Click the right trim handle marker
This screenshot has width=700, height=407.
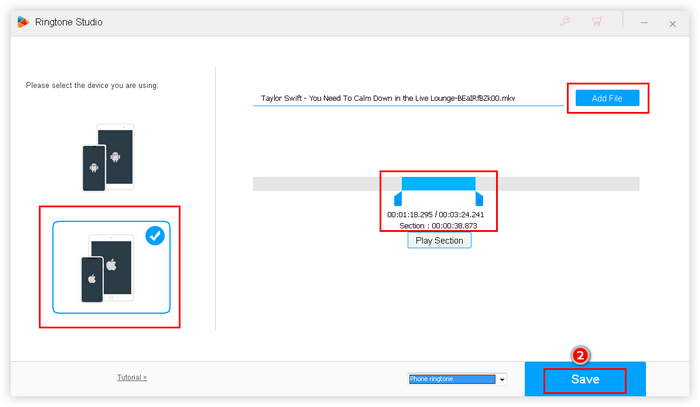pyautogui.click(x=479, y=199)
